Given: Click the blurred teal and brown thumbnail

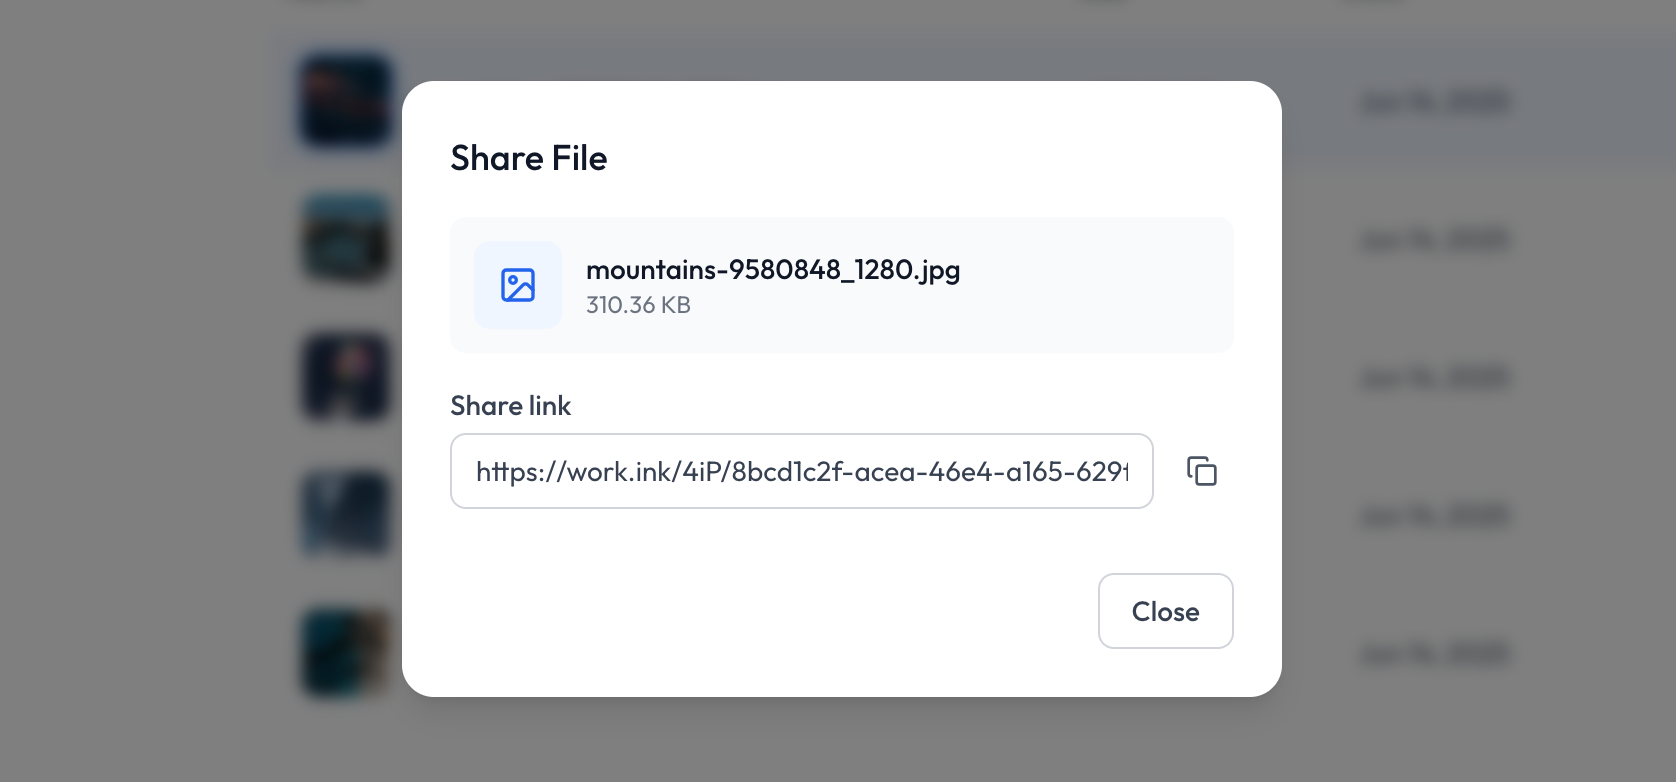Looking at the screenshot, I should coord(346,653).
